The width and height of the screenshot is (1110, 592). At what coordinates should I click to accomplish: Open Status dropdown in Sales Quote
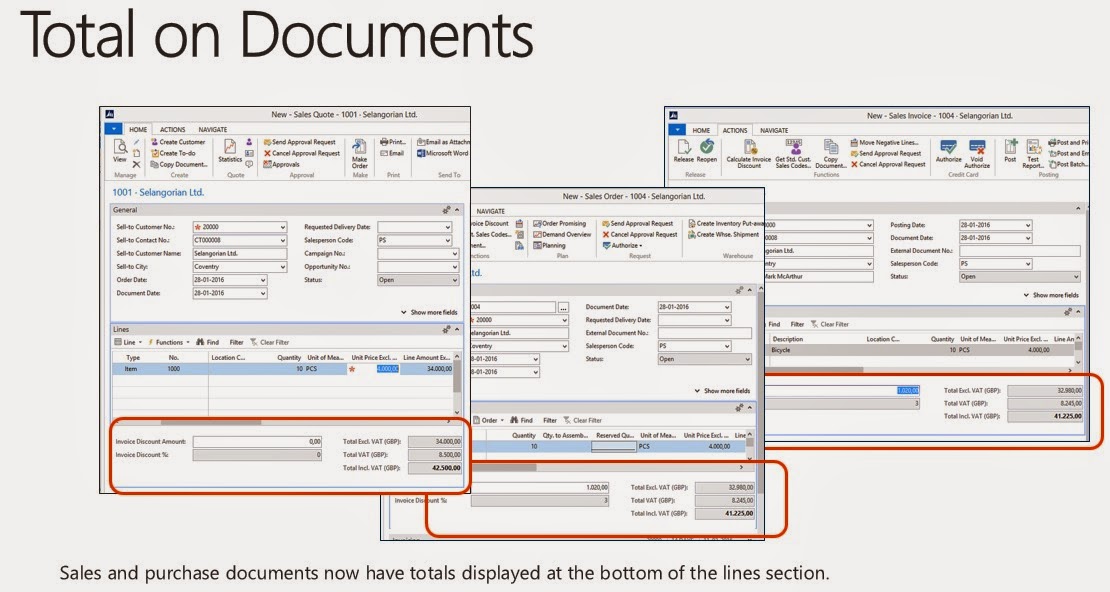tap(454, 280)
